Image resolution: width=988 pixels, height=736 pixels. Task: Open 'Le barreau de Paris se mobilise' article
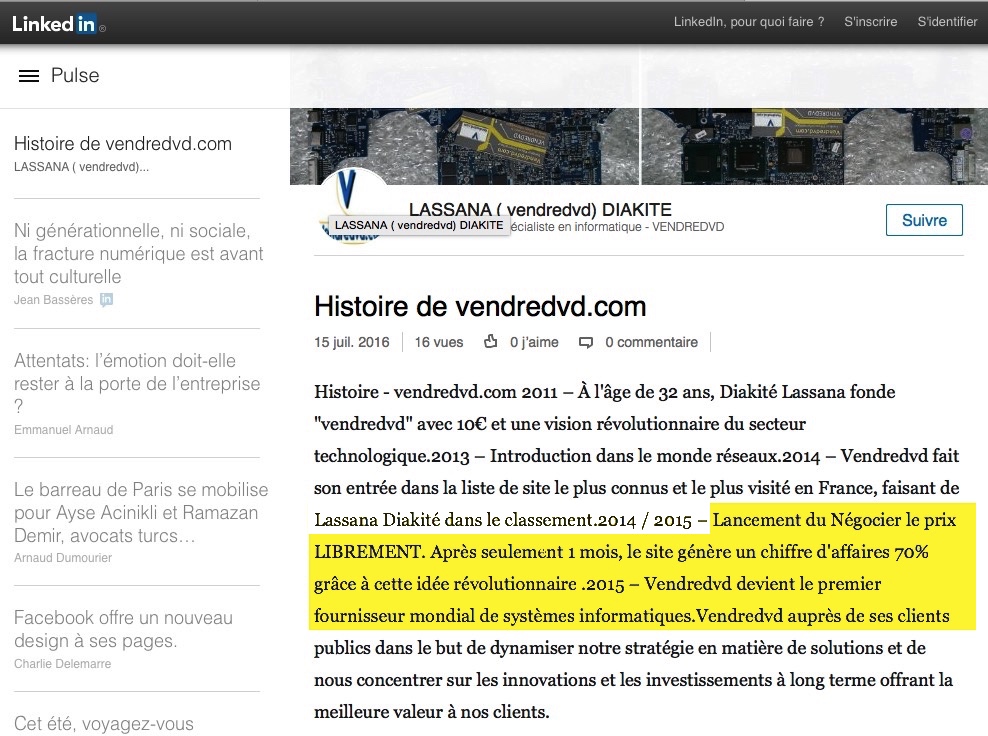(x=141, y=512)
